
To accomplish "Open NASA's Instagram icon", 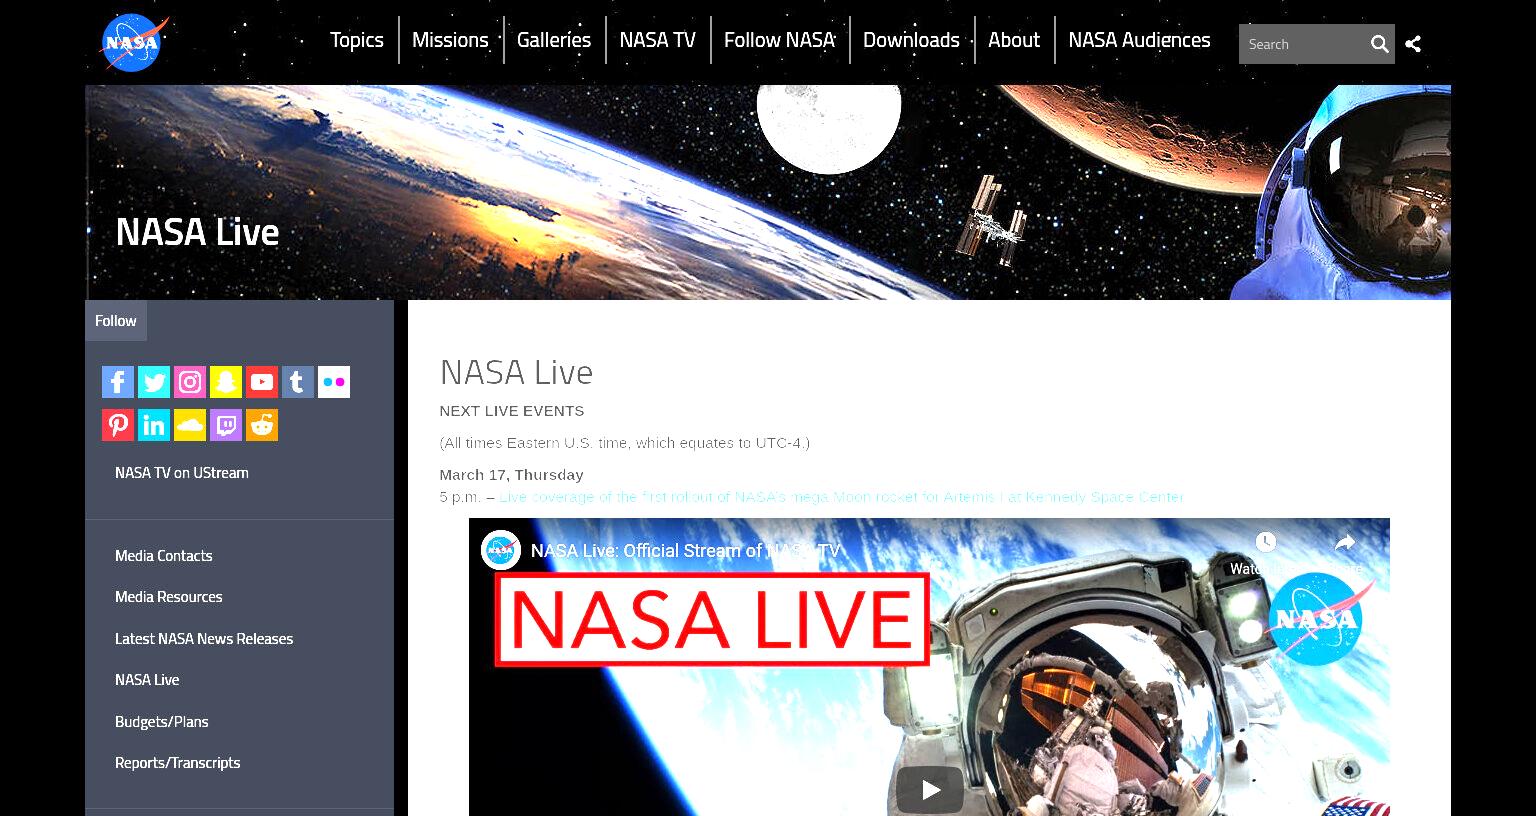I will point(190,382).
